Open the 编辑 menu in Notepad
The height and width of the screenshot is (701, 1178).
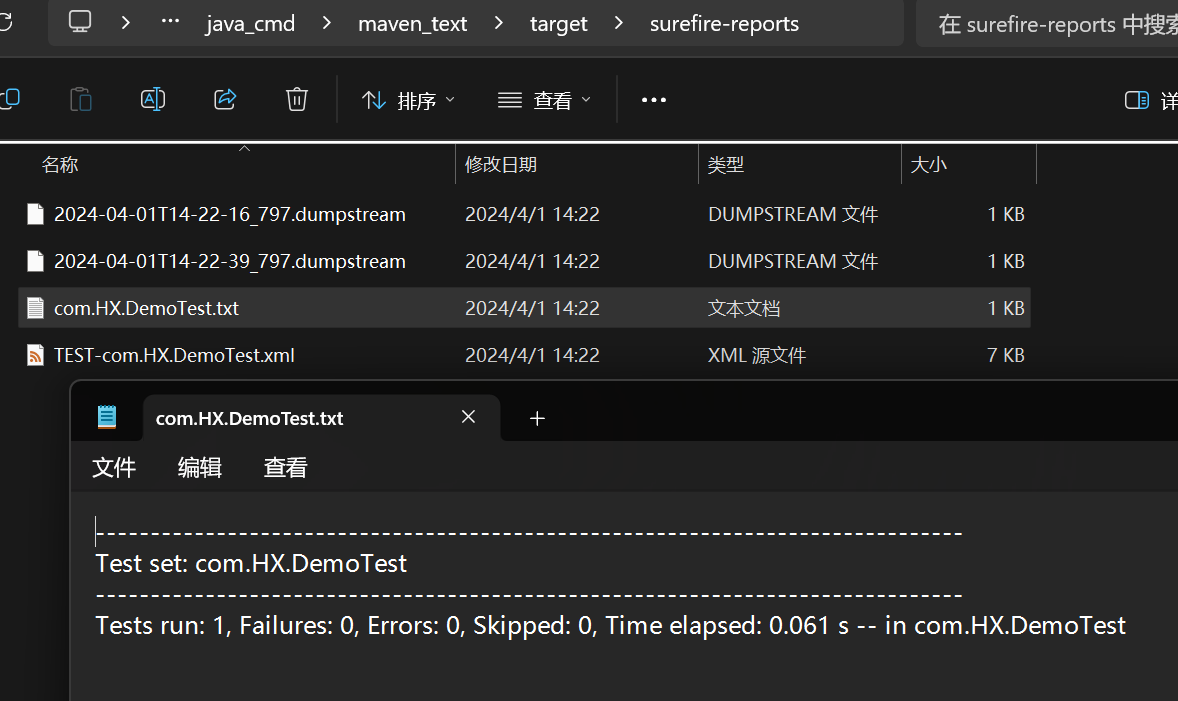(x=200, y=467)
